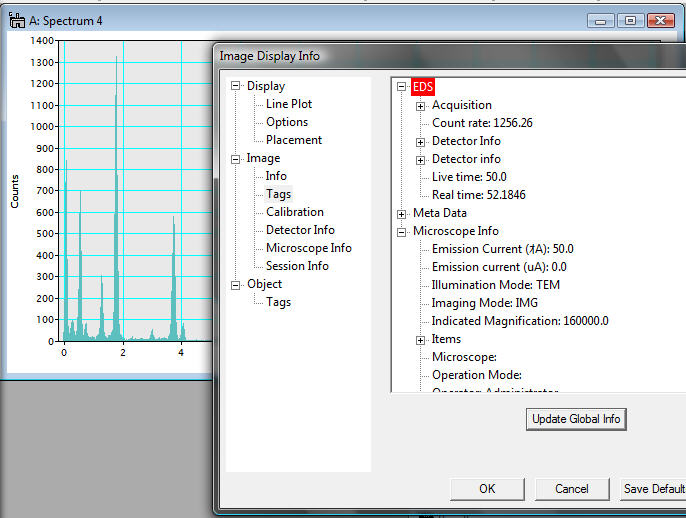Maximize the Spectrum 4 window
The image size is (686, 518).
pos(630,21)
